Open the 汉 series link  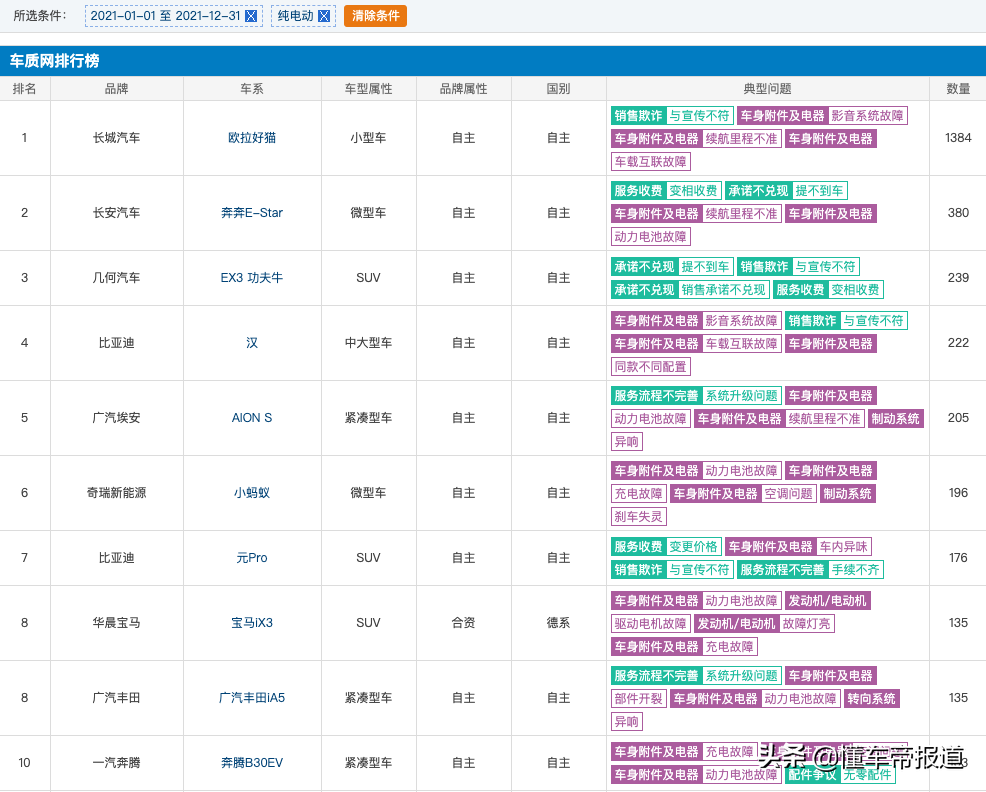pyautogui.click(x=252, y=343)
